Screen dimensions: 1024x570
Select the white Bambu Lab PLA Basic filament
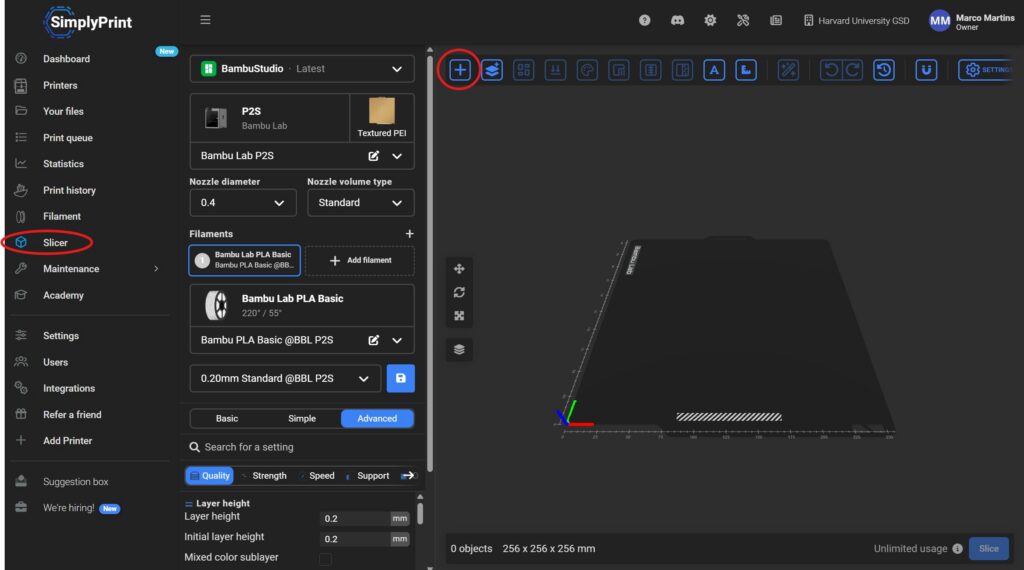pyautogui.click(x=245, y=261)
